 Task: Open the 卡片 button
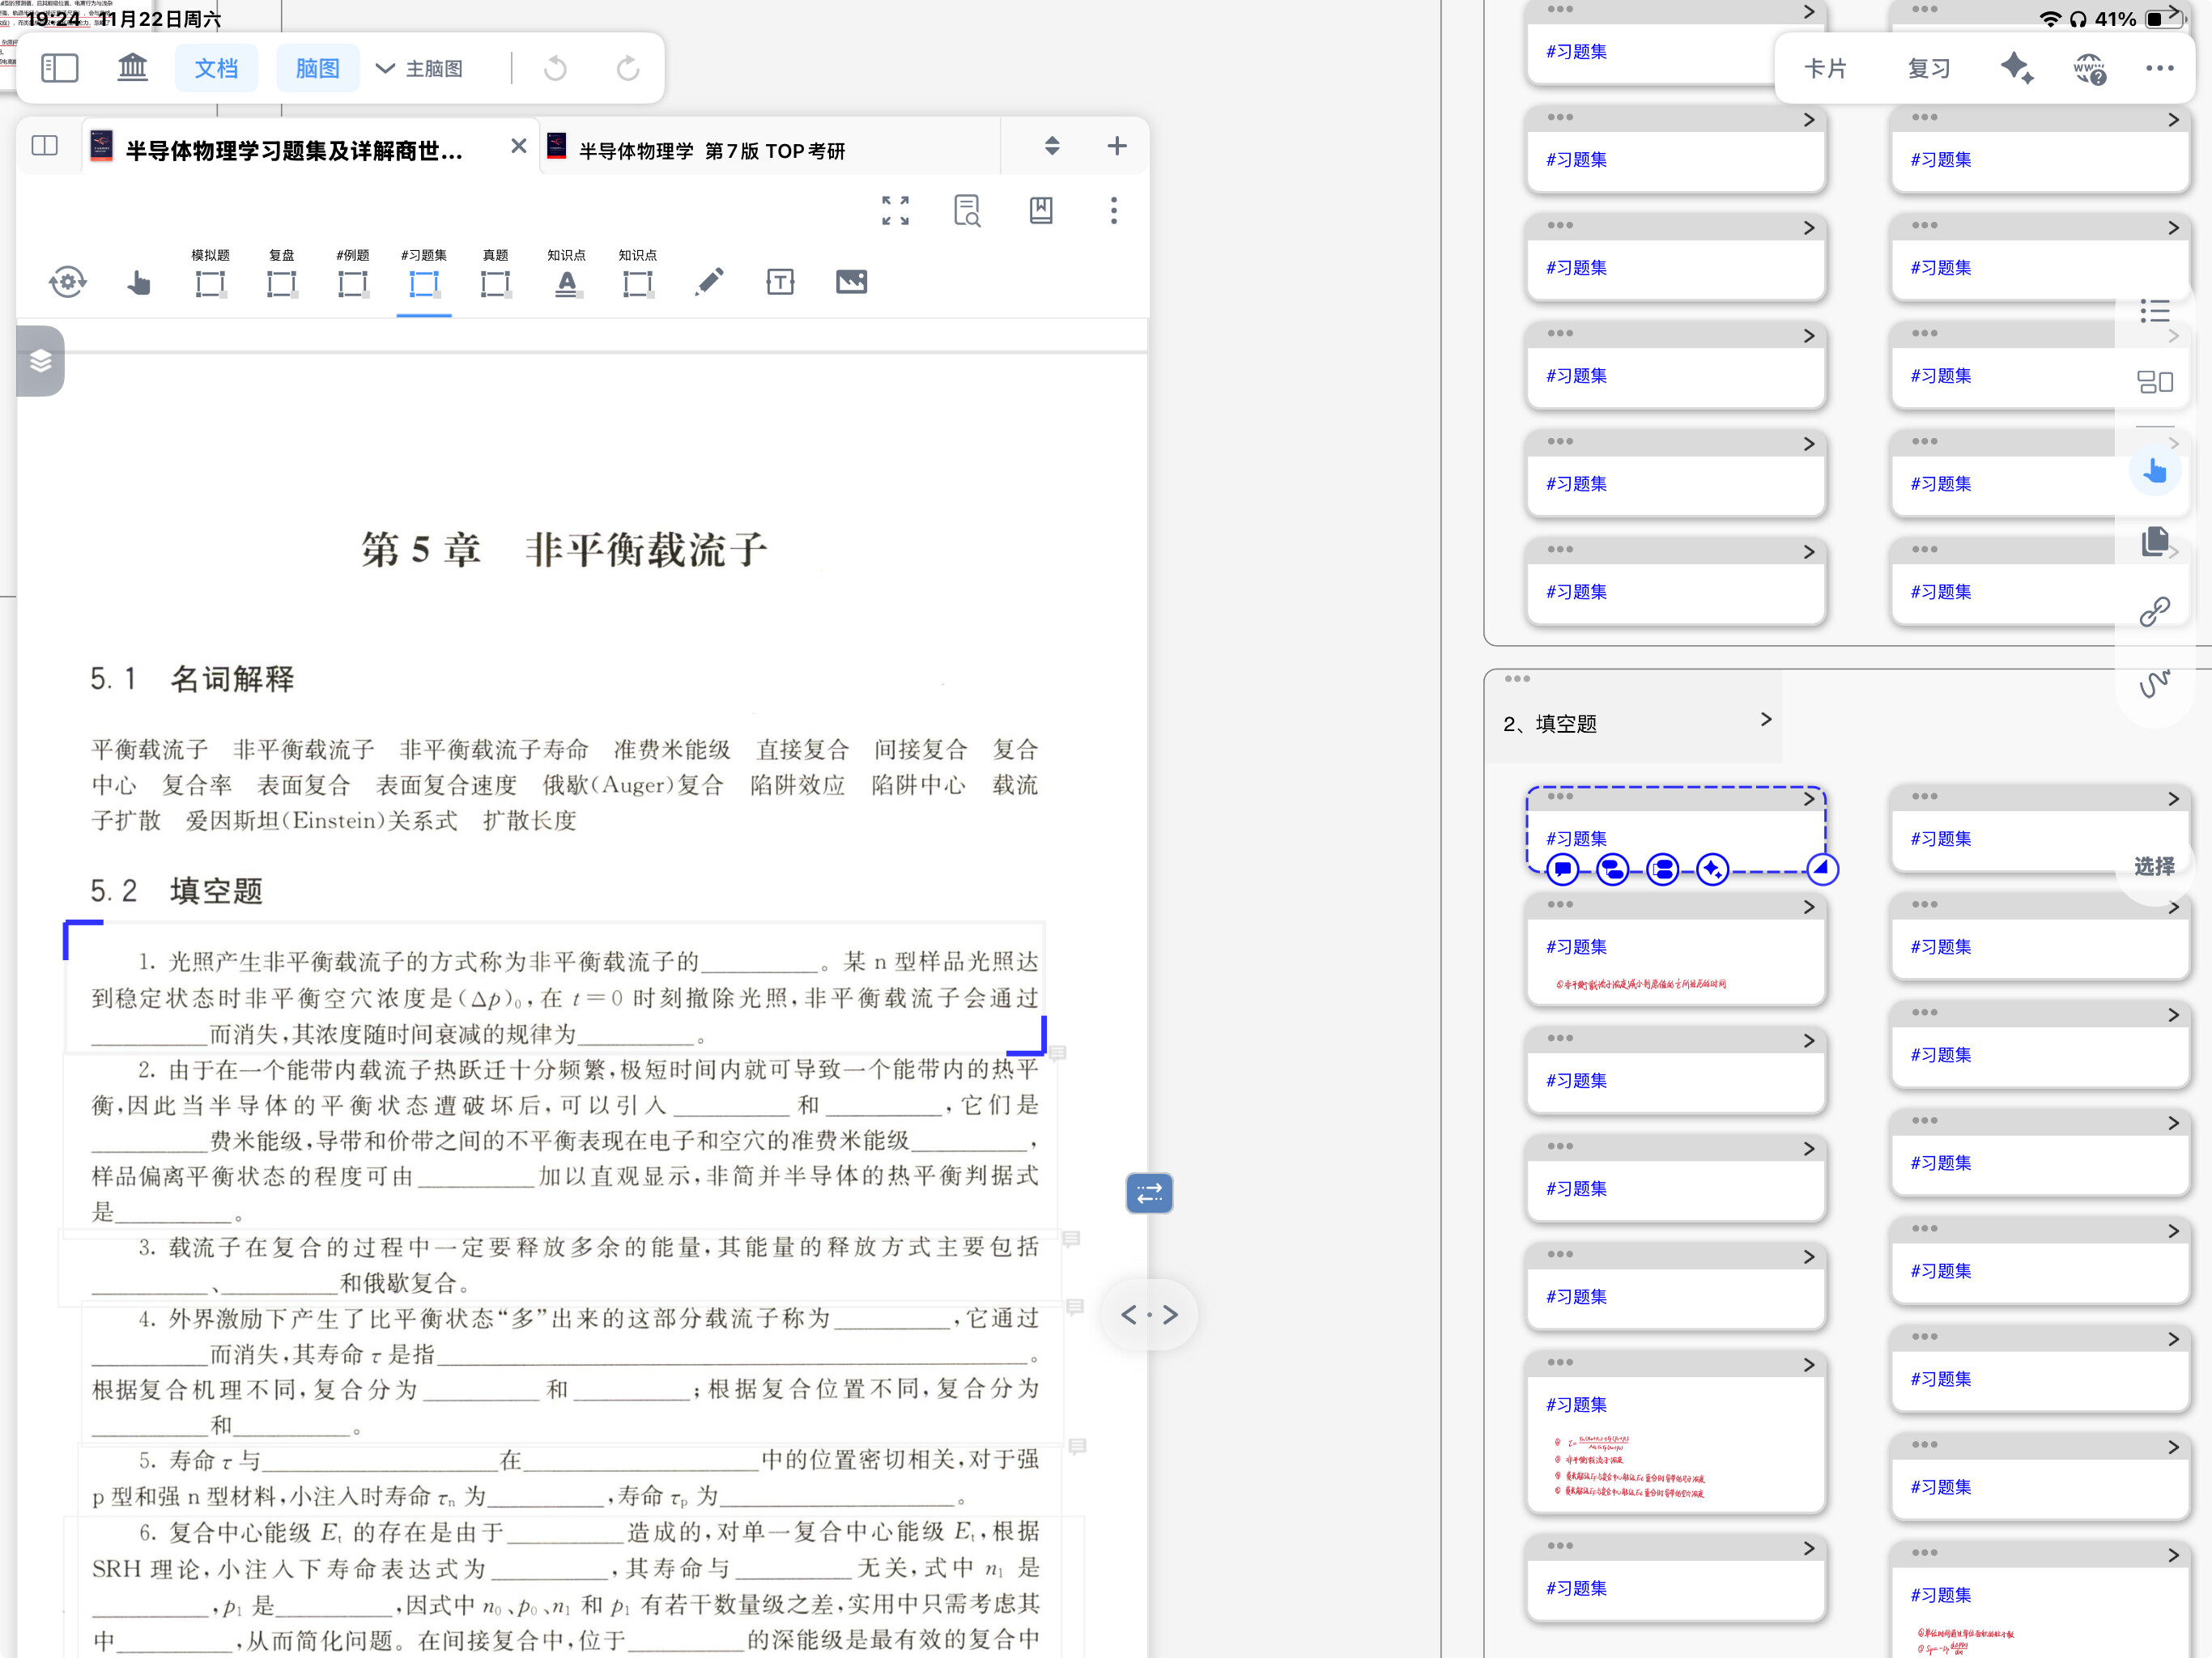(1825, 68)
